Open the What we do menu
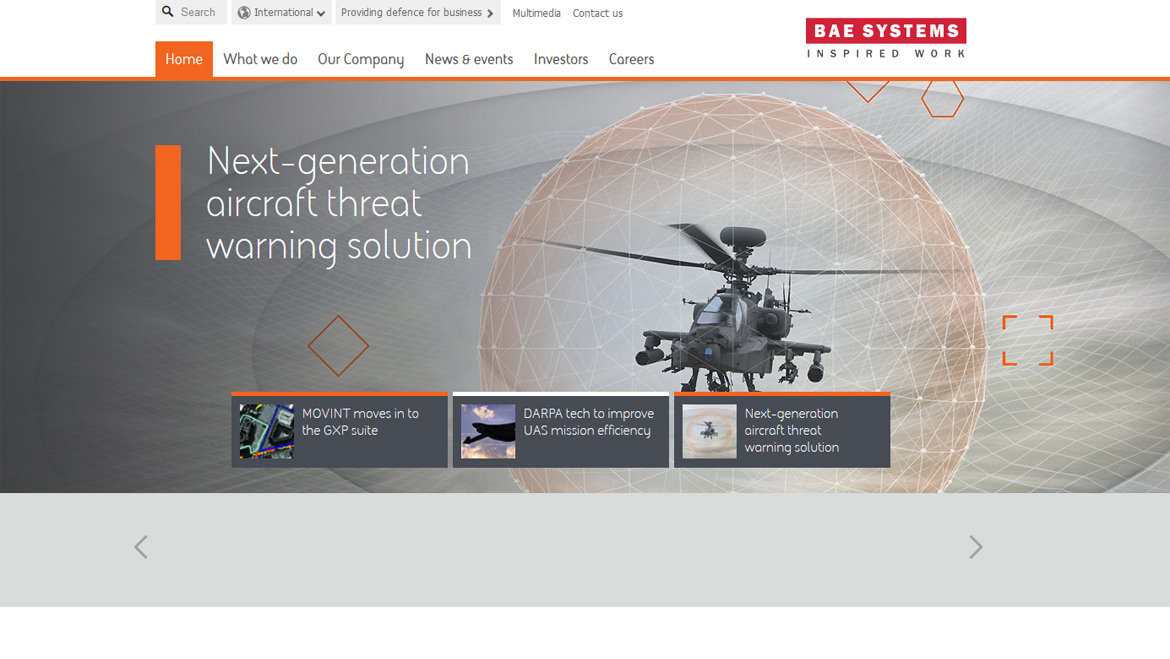 click(x=260, y=59)
